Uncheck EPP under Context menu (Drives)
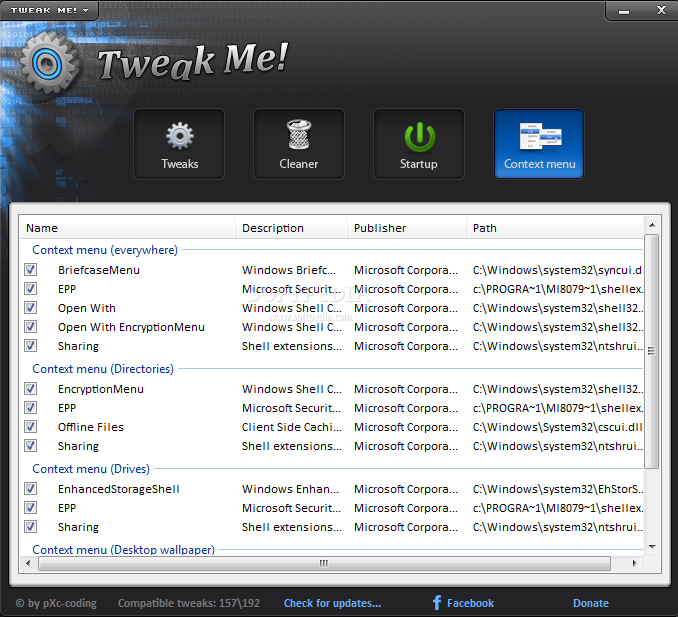Viewport: 678px width, 617px height. pos(30,508)
